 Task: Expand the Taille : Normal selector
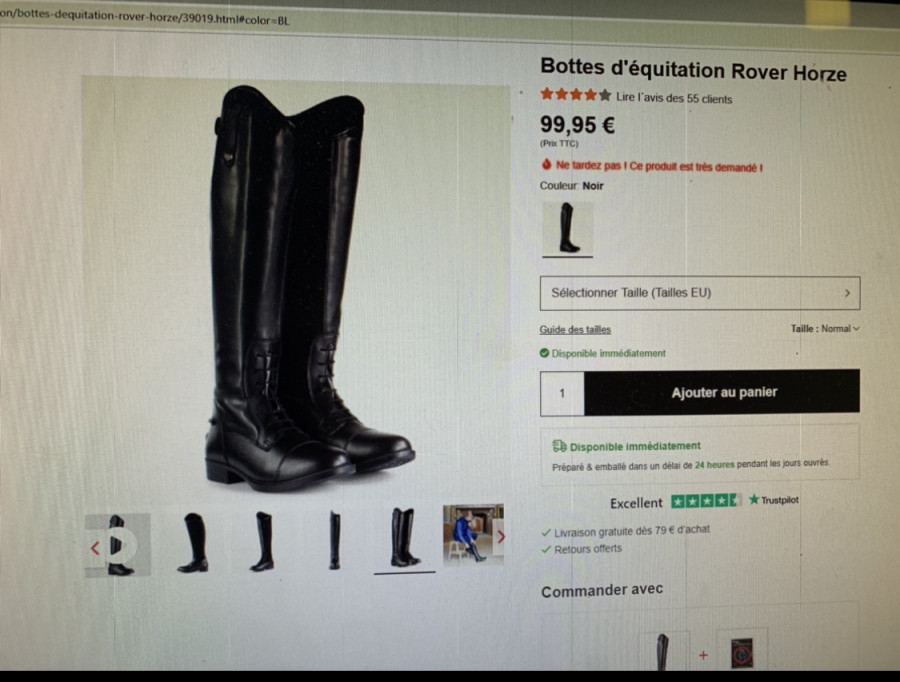pyautogui.click(x=825, y=329)
